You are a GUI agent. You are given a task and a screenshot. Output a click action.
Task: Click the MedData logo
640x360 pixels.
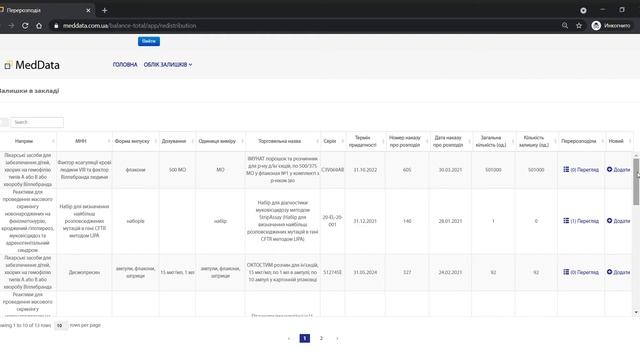(x=32, y=65)
